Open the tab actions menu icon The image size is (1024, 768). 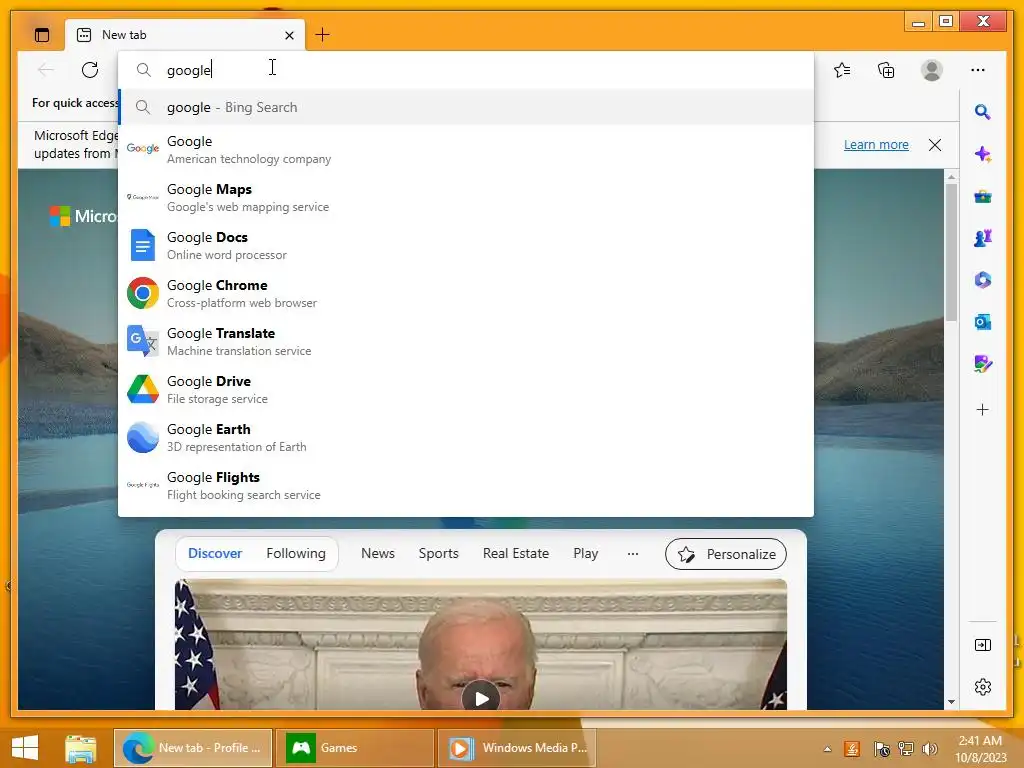point(42,35)
